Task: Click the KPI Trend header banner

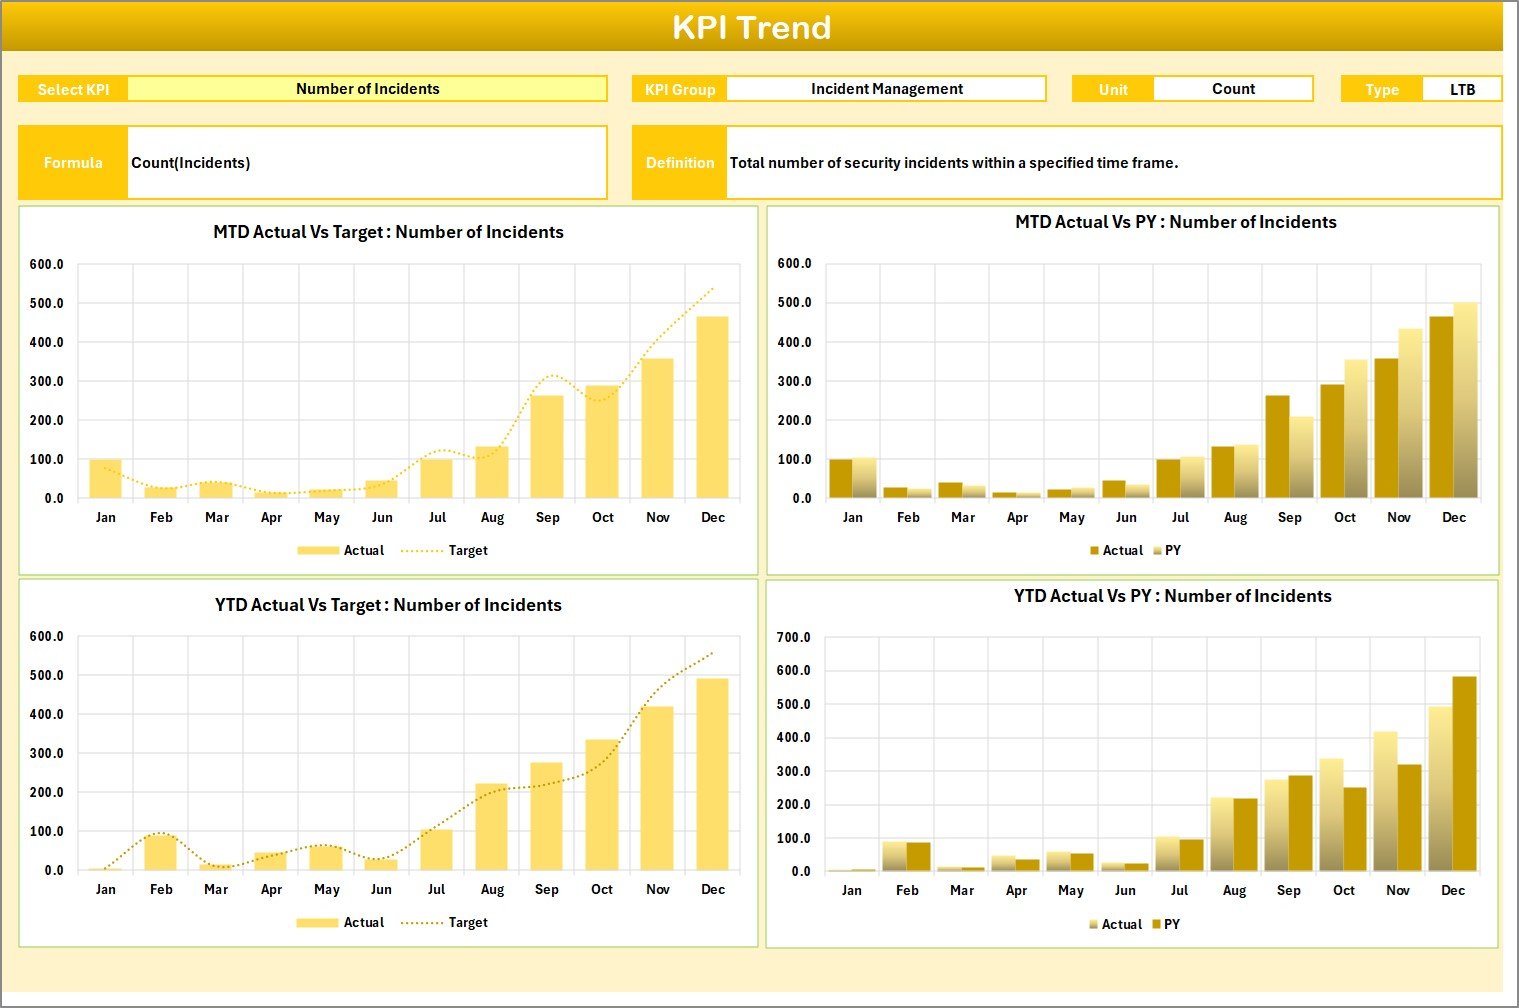Action: click(x=751, y=27)
